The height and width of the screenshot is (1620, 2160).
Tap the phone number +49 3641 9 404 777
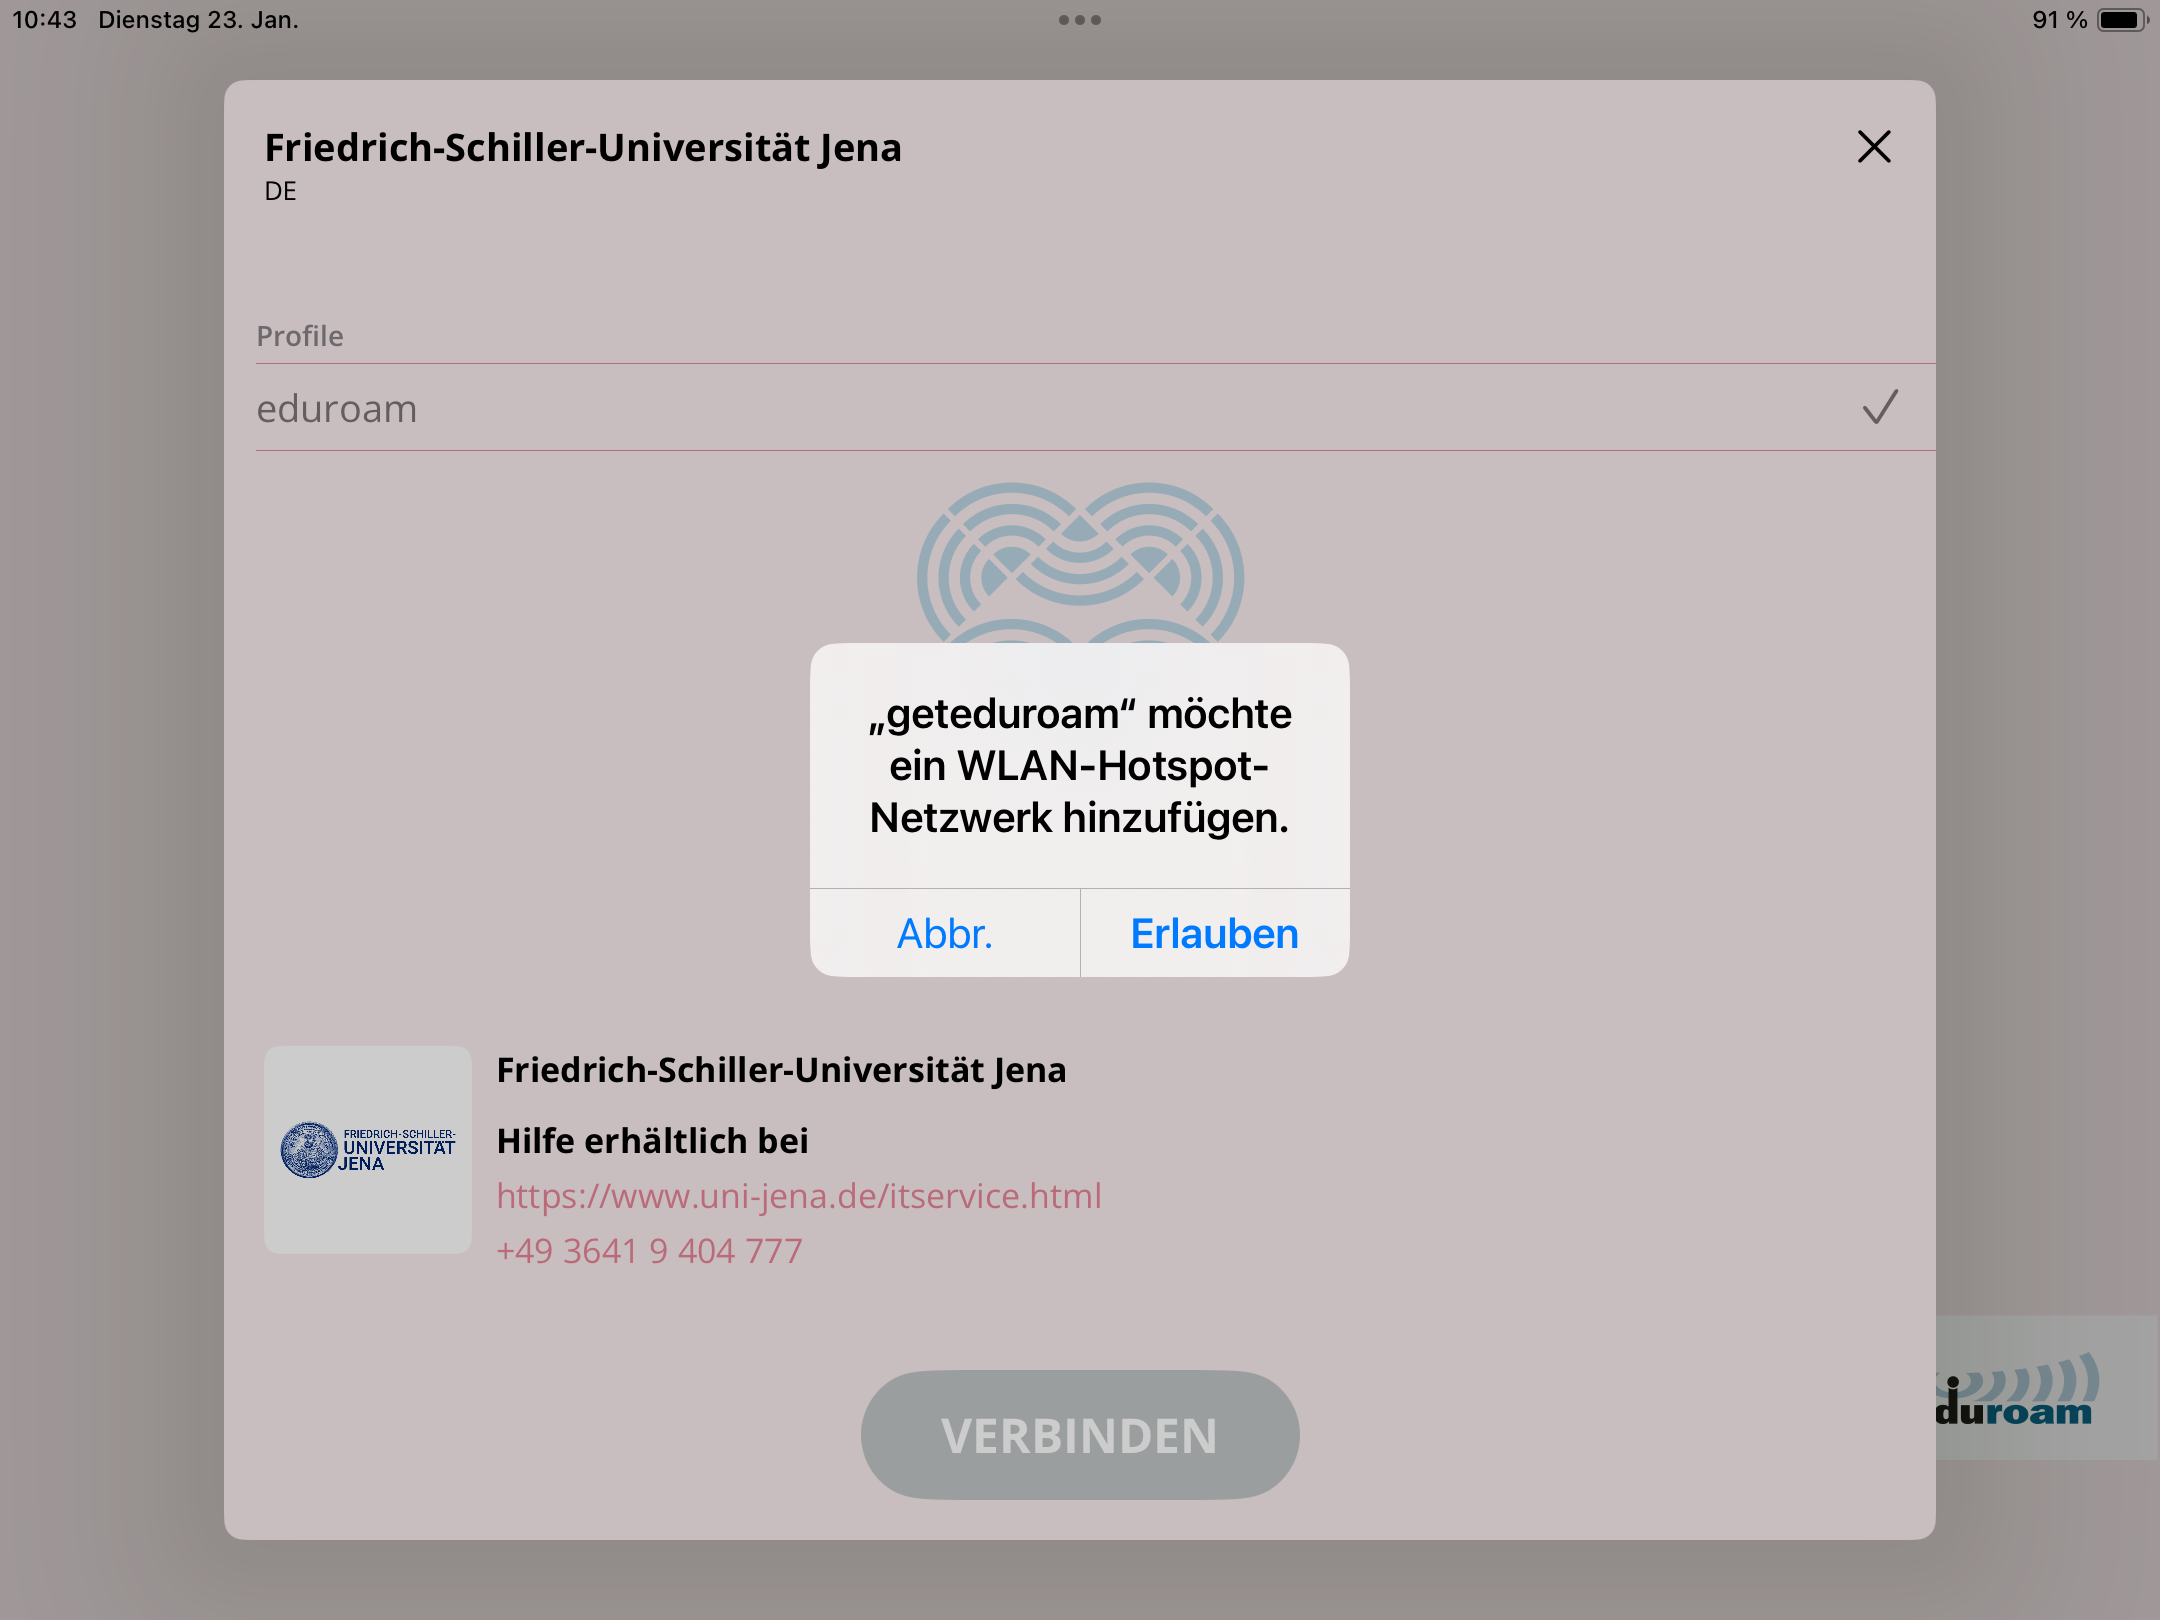click(650, 1251)
